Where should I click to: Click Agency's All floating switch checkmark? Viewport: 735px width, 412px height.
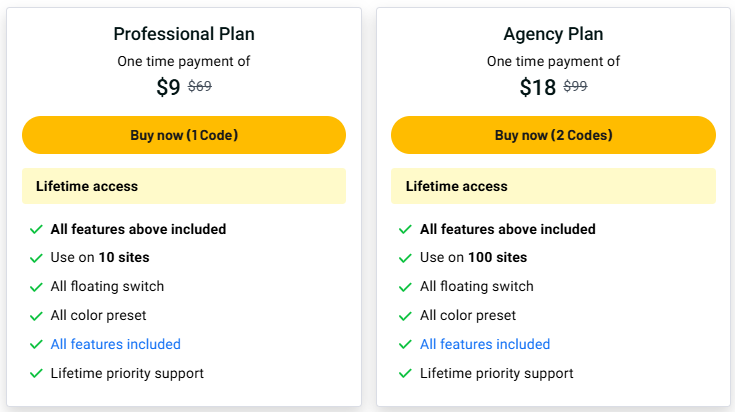click(405, 287)
